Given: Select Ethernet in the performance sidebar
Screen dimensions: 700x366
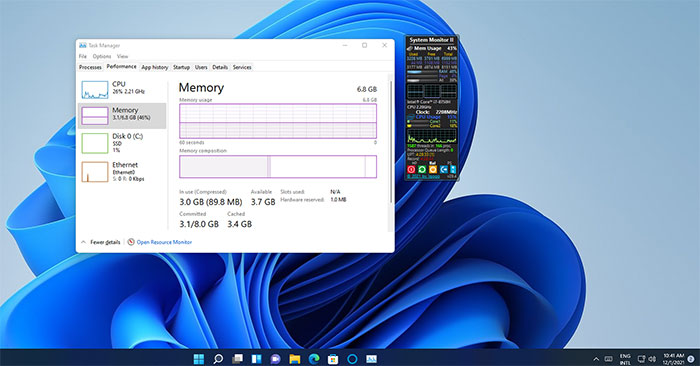Looking at the screenshot, I should pyautogui.click(x=122, y=171).
